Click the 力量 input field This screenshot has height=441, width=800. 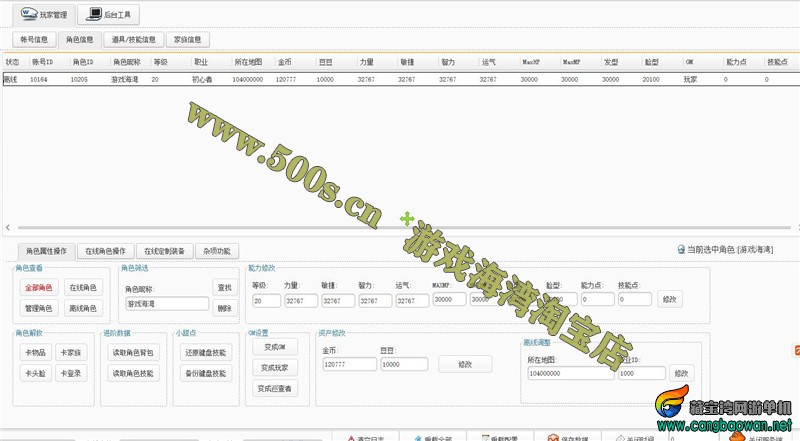point(301,301)
